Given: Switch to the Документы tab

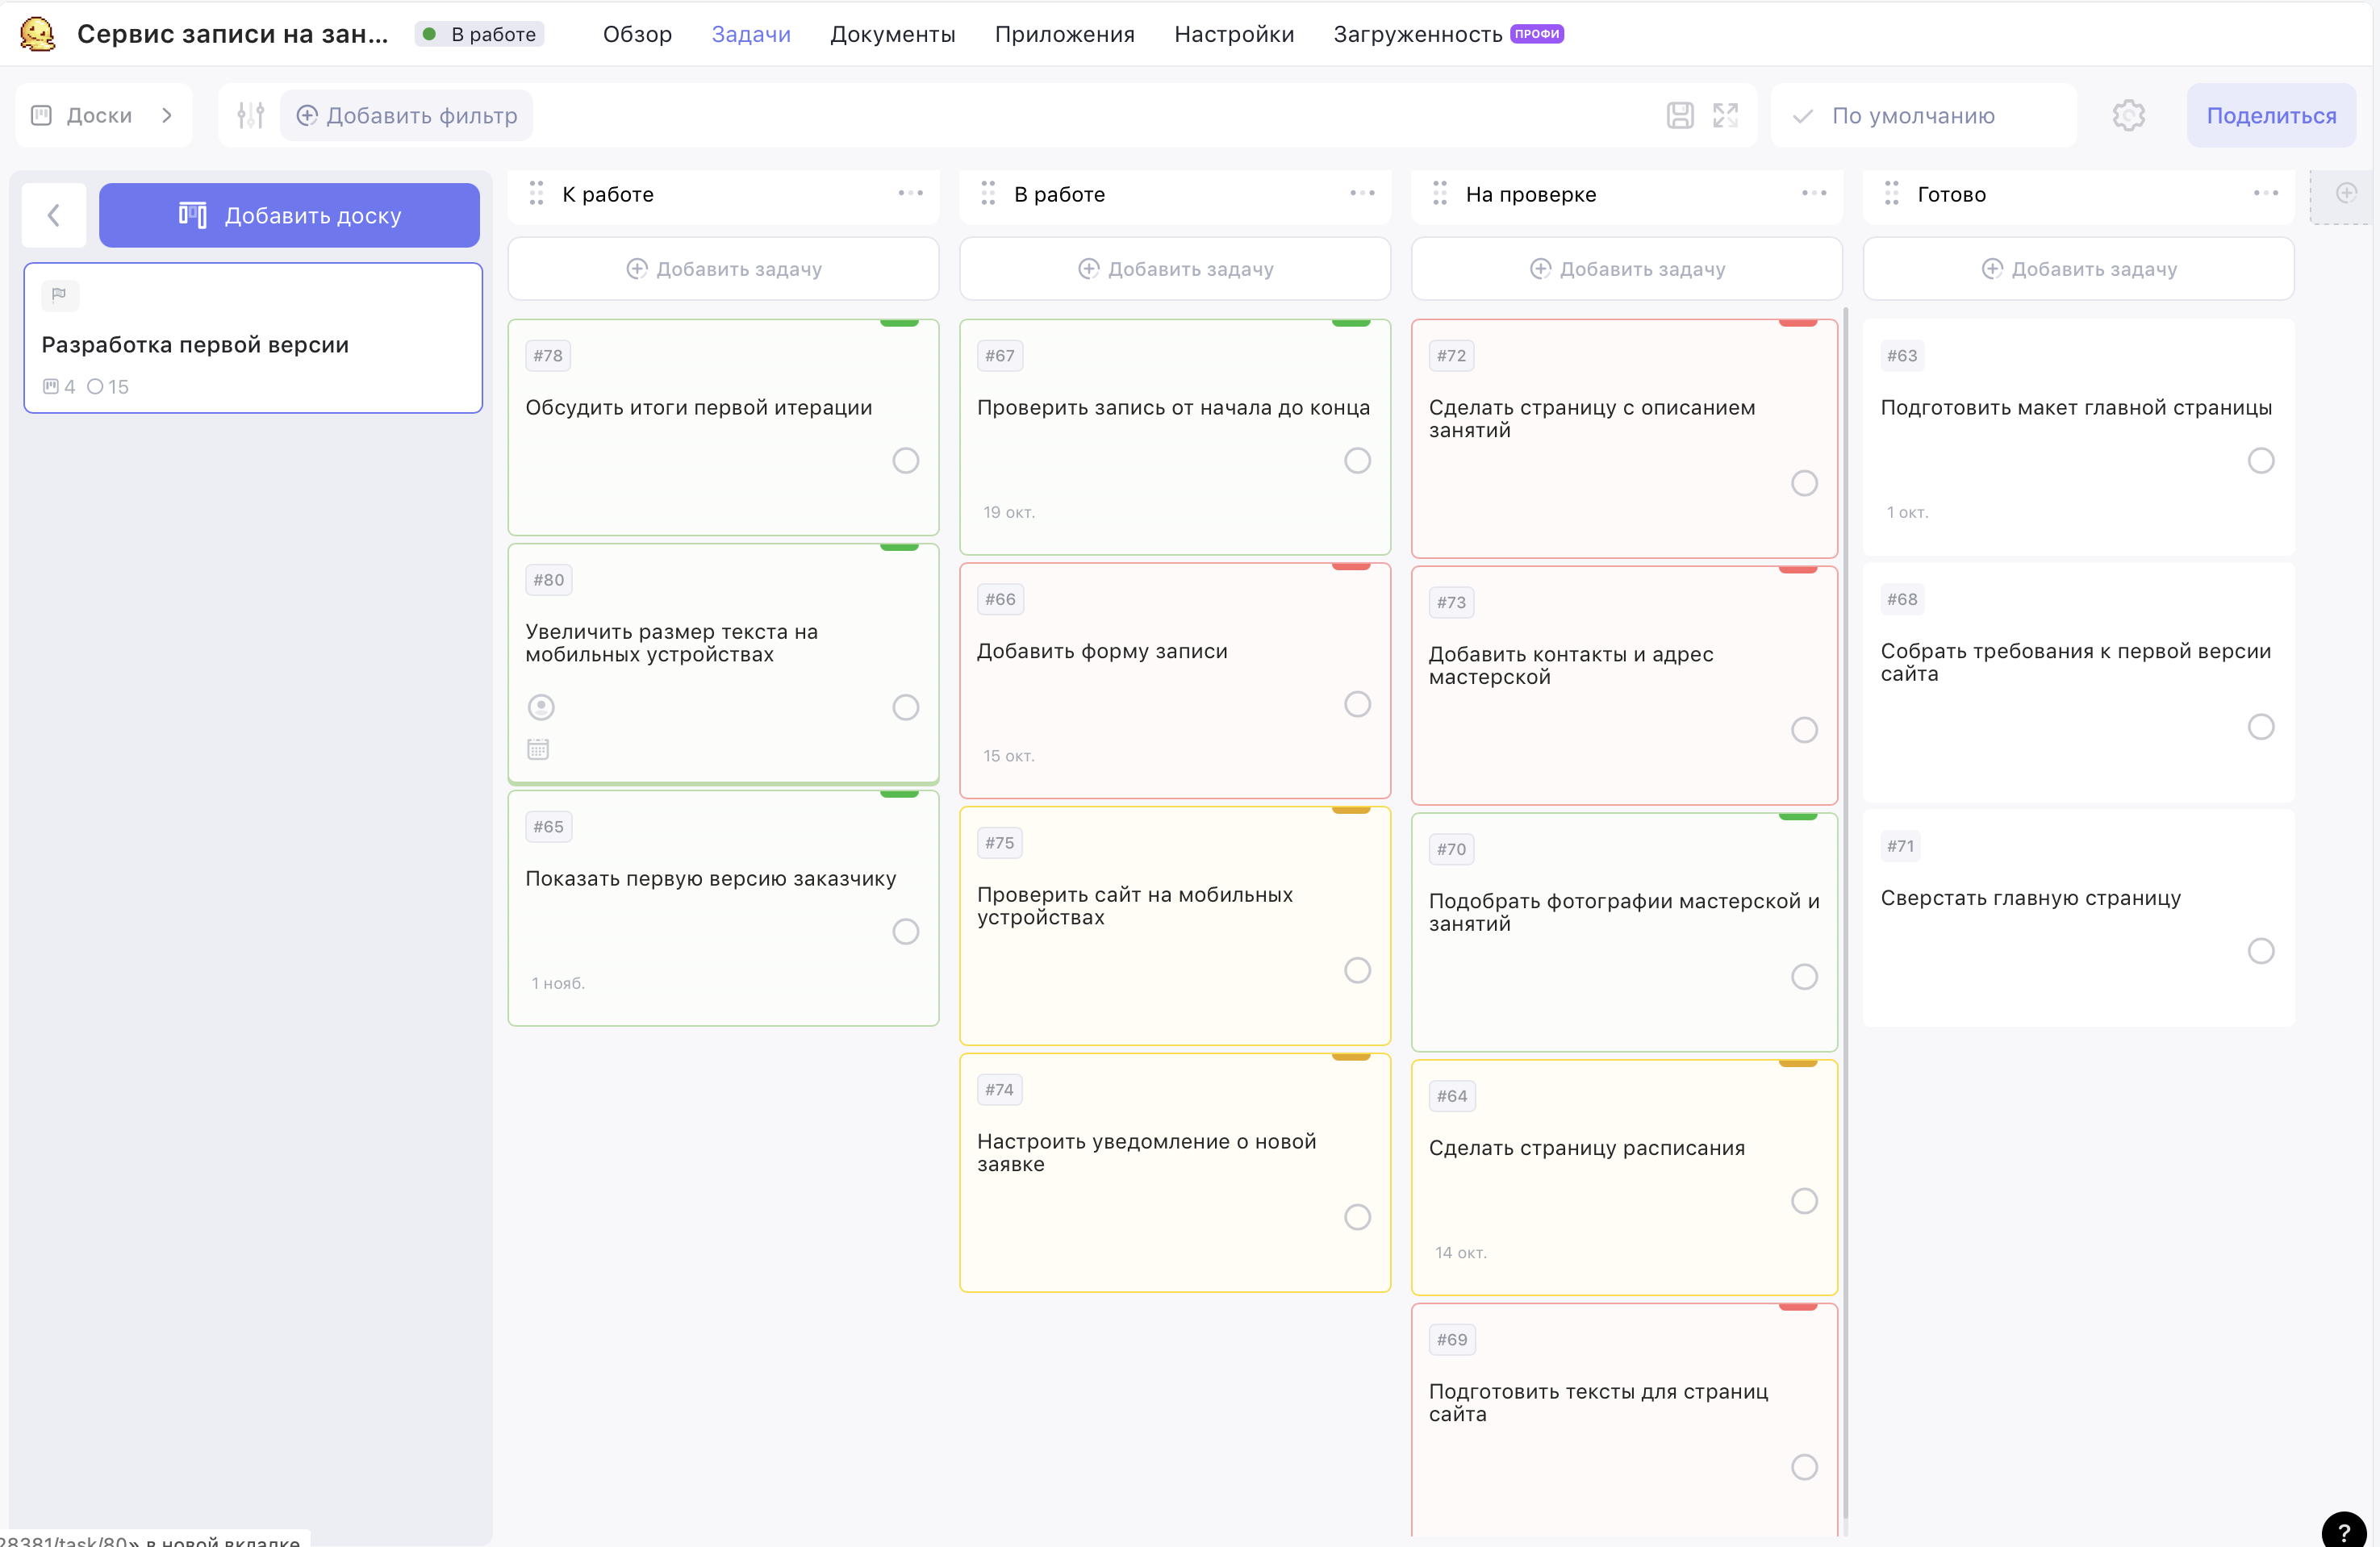Looking at the screenshot, I should point(892,34).
